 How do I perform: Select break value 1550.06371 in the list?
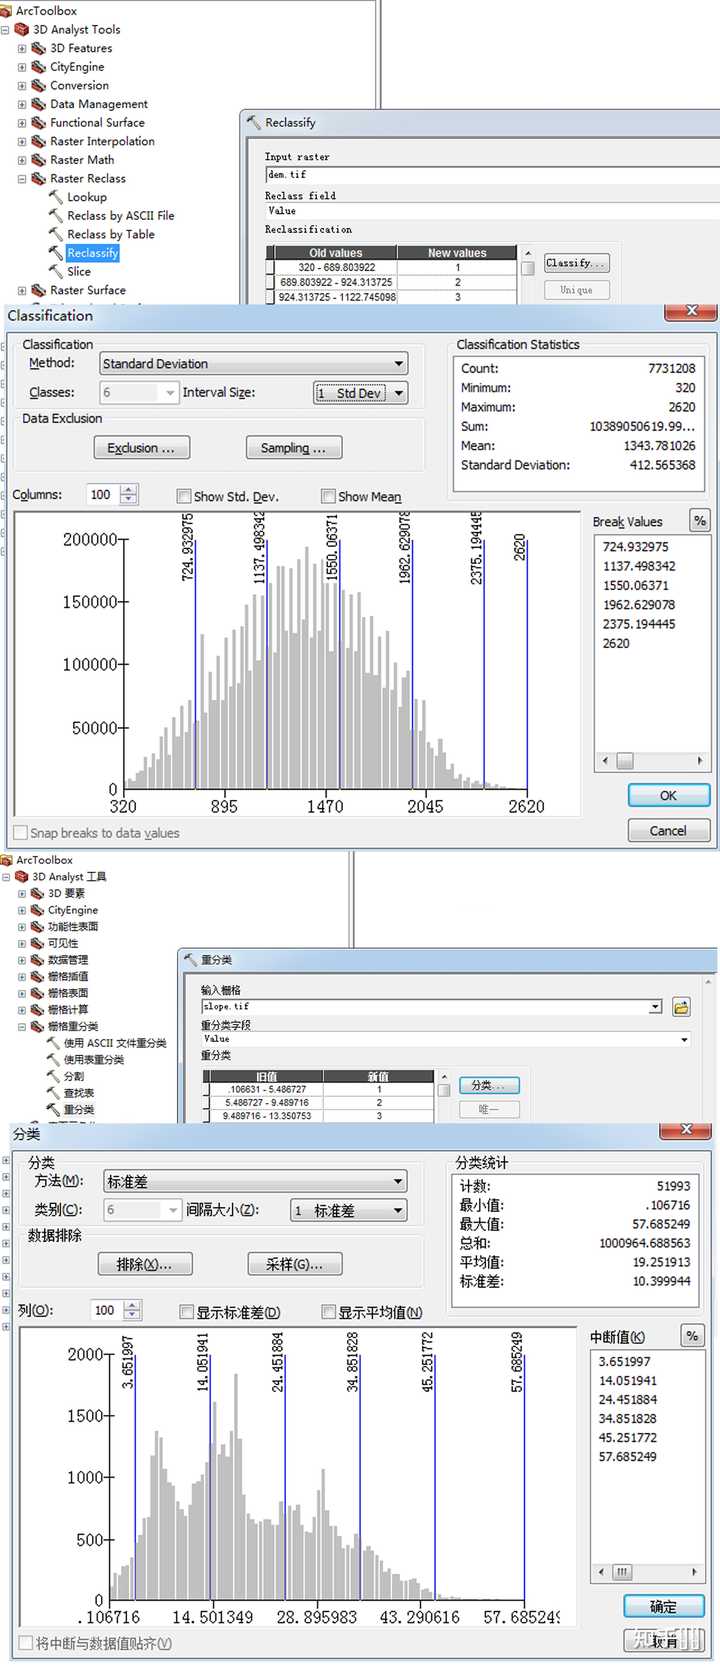(x=635, y=585)
